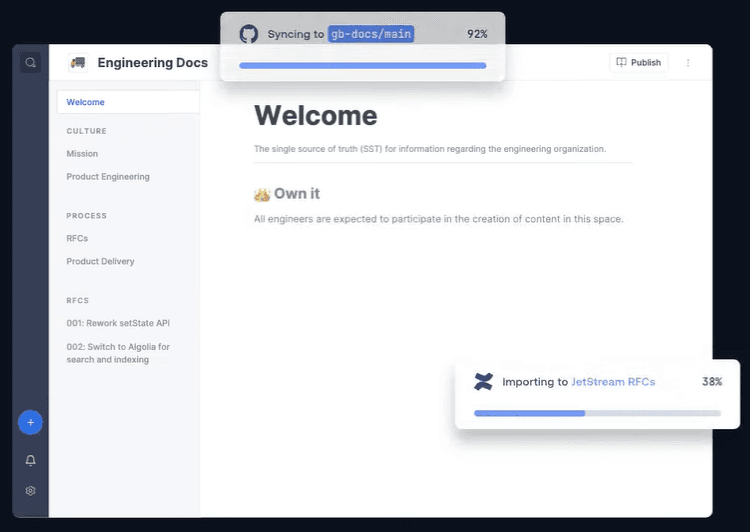Open Product Delivery page
750x532 pixels.
(100, 262)
